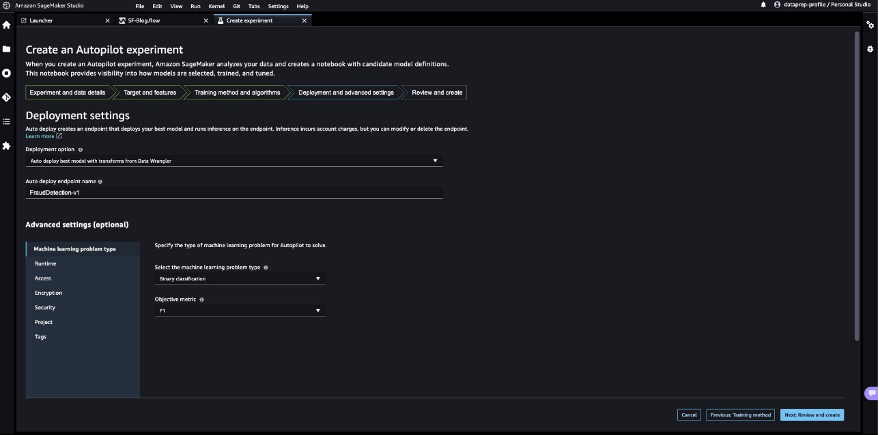Open the right sidebar settings gear icon
The width and height of the screenshot is (879, 435).
[x=870, y=49]
